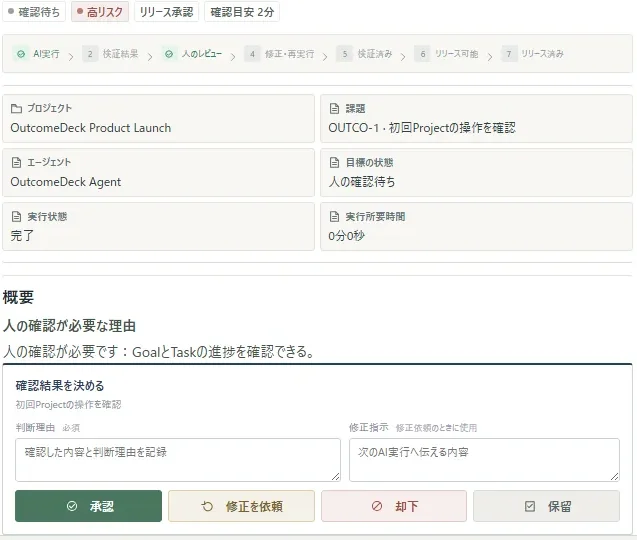Click the step number 7 badge for リリース済み
637x540 pixels.
click(509, 54)
